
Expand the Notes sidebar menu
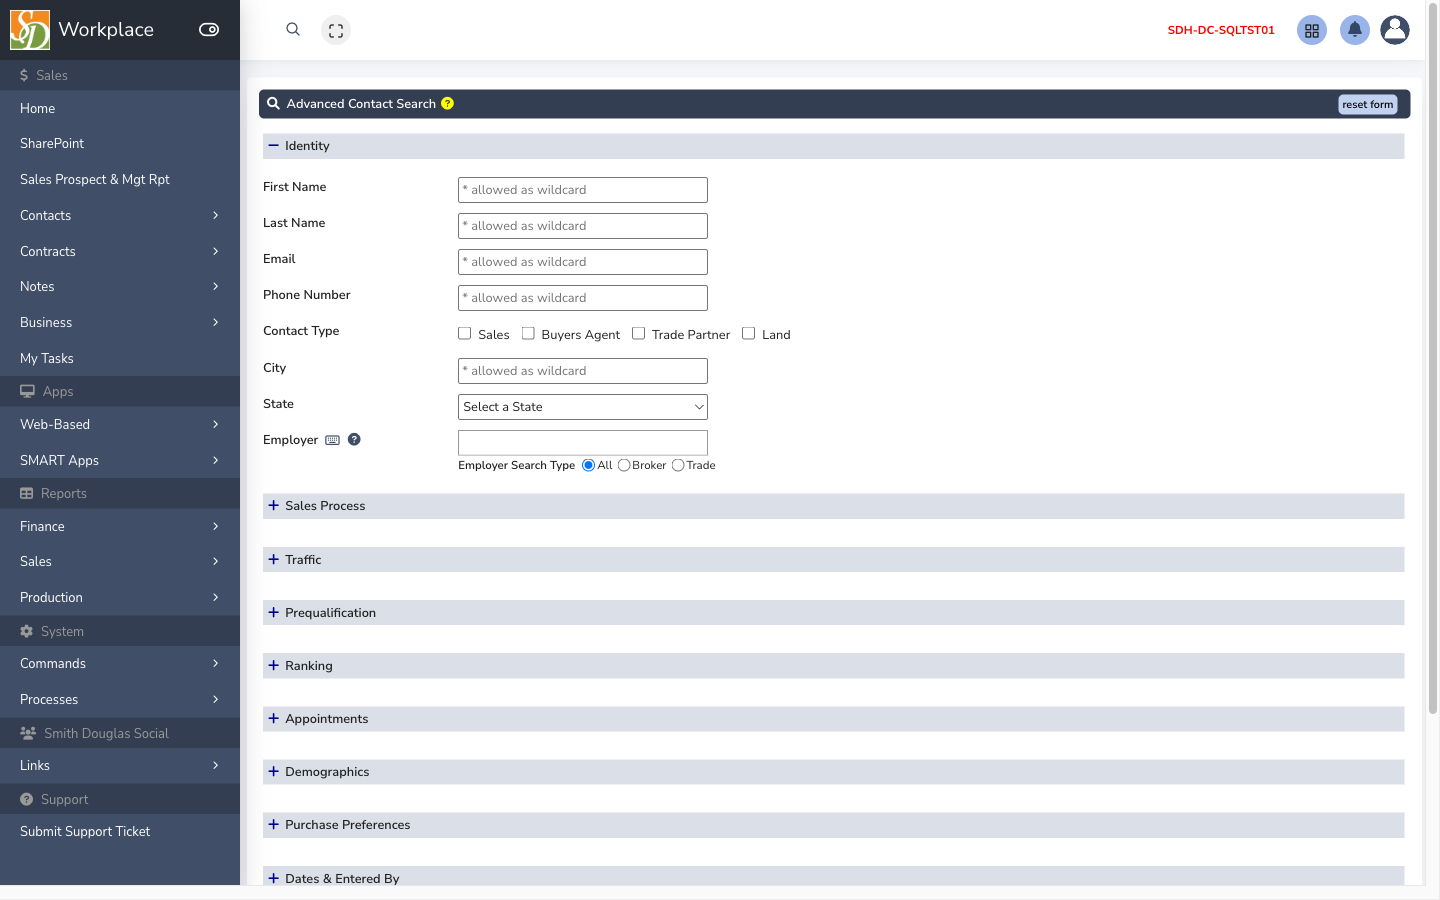[120, 287]
